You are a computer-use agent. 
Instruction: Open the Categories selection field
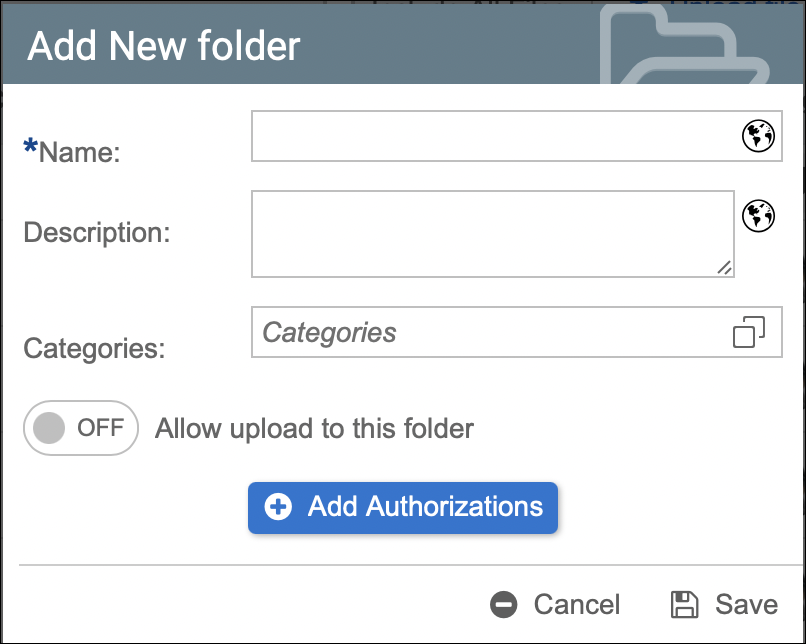(x=490, y=332)
